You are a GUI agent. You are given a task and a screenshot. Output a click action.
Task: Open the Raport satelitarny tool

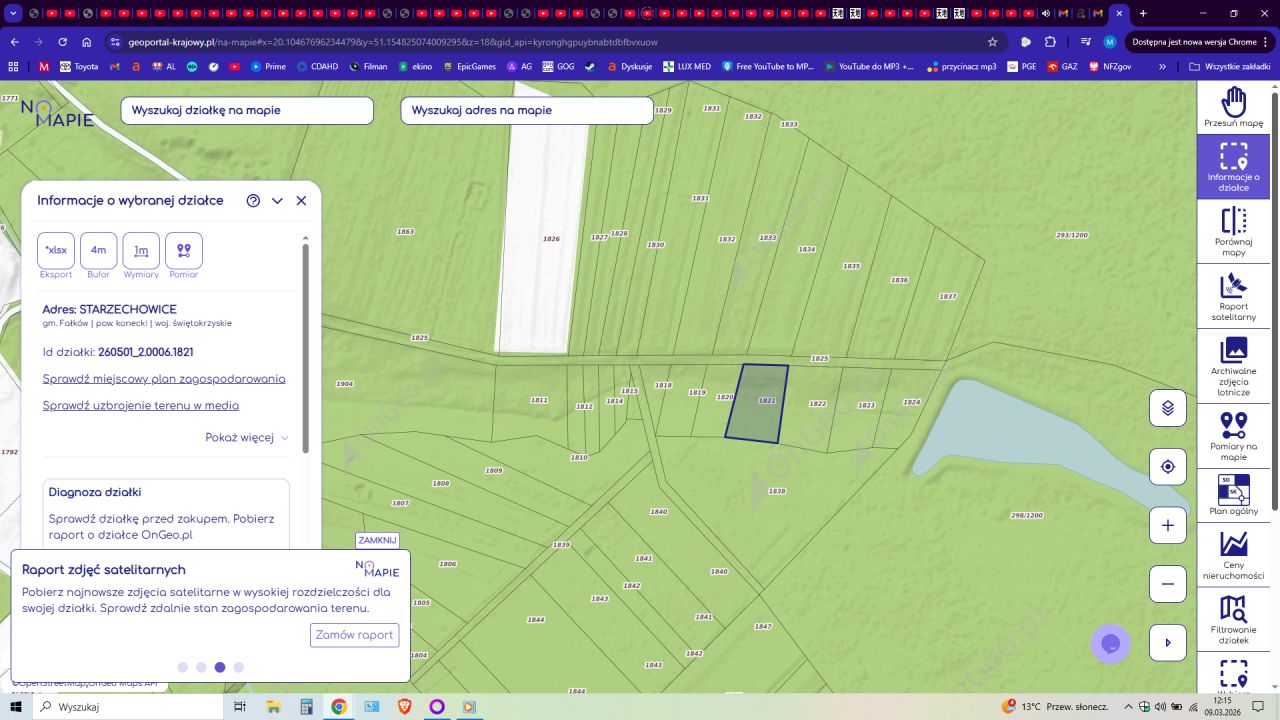[x=1233, y=296]
